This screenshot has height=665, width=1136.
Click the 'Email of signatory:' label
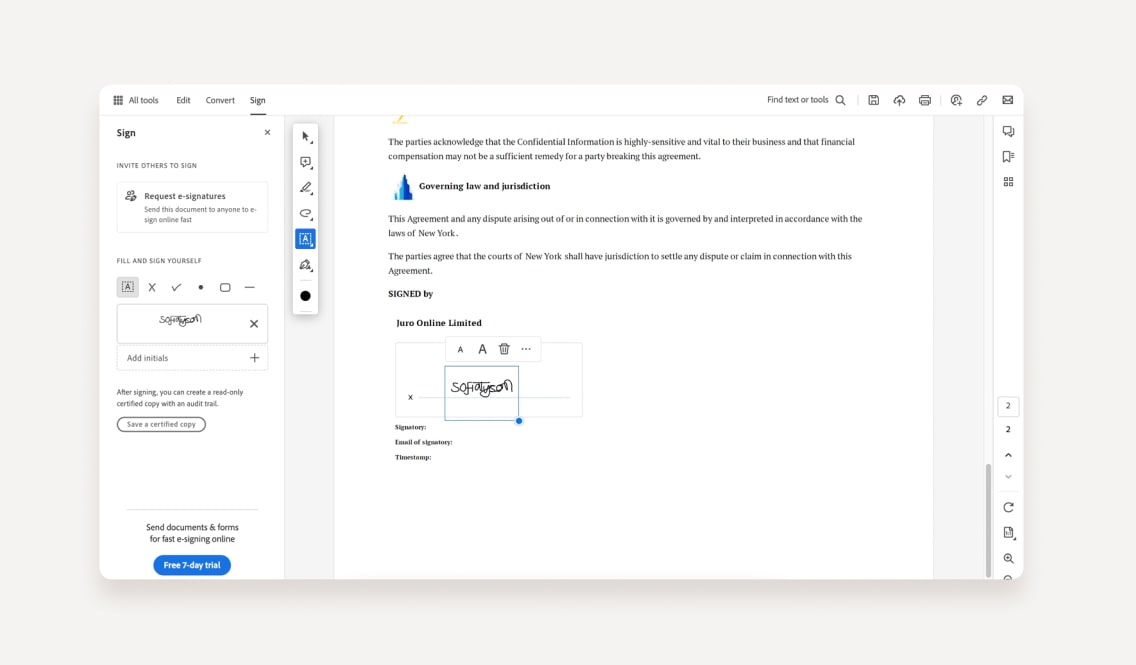click(x=424, y=442)
